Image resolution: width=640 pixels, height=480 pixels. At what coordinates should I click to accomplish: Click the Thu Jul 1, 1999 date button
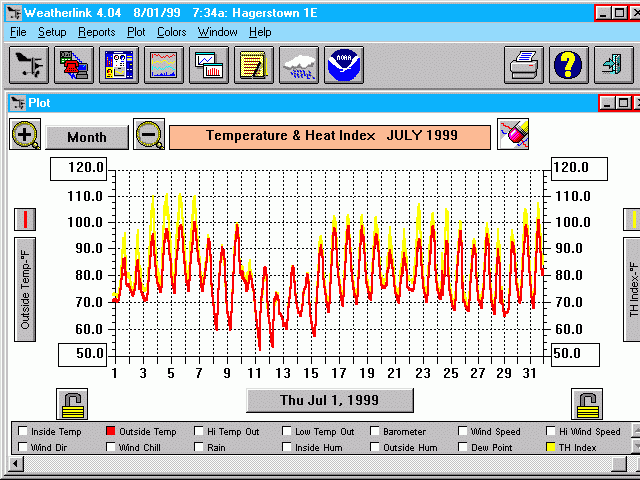(330, 400)
